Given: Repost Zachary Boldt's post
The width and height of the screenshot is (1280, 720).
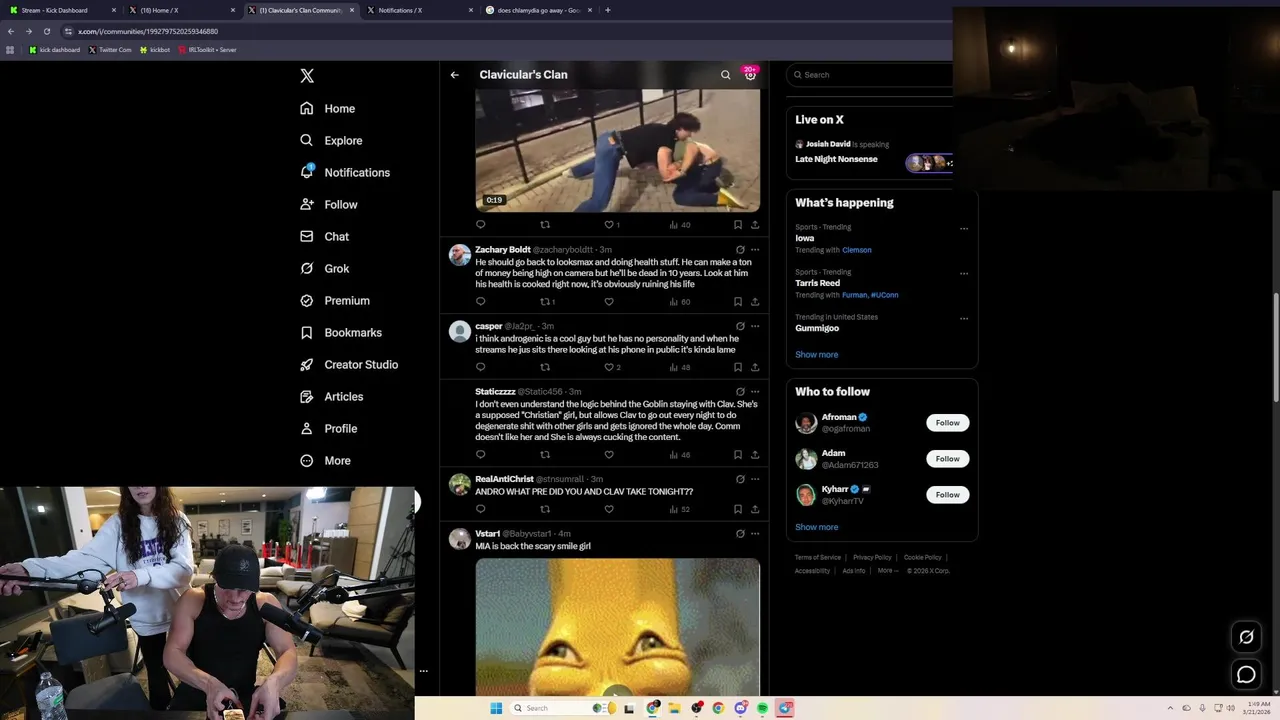Looking at the screenshot, I should coord(545,301).
